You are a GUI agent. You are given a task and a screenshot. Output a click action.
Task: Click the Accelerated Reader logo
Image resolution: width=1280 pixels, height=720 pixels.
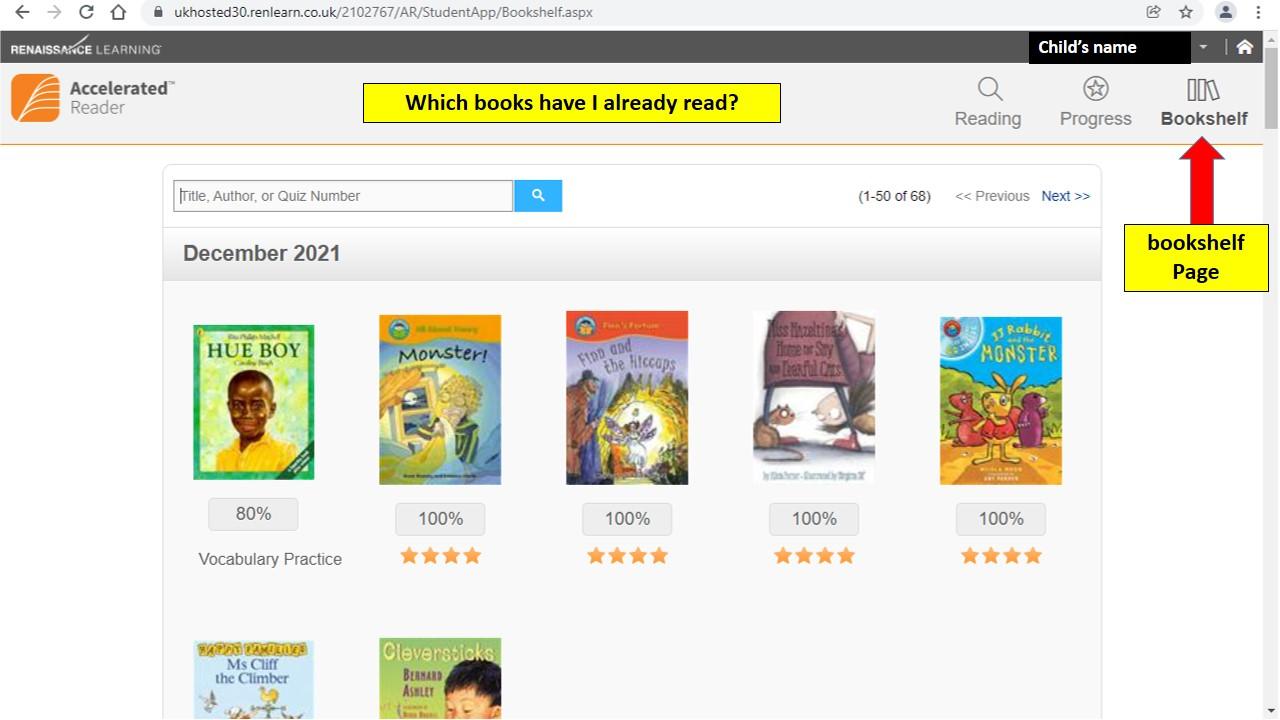tap(93, 98)
